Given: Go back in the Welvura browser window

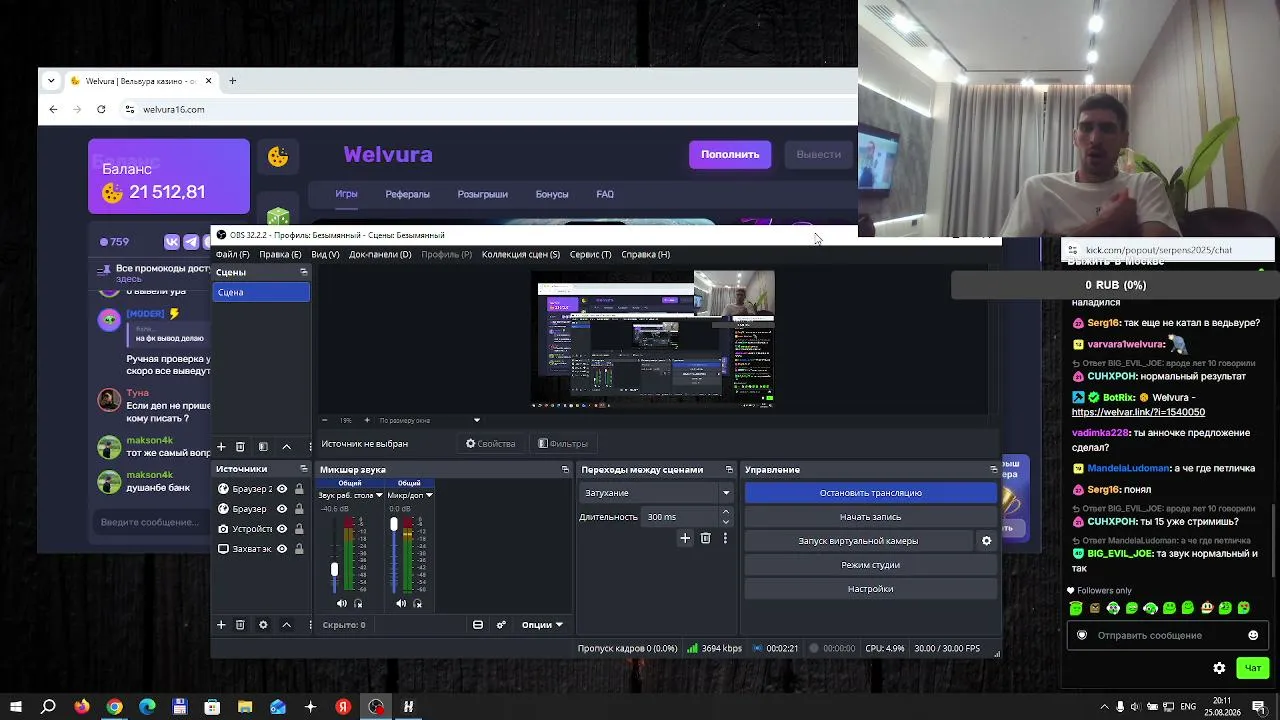Looking at the screenshot, I should tap(53, 109).
